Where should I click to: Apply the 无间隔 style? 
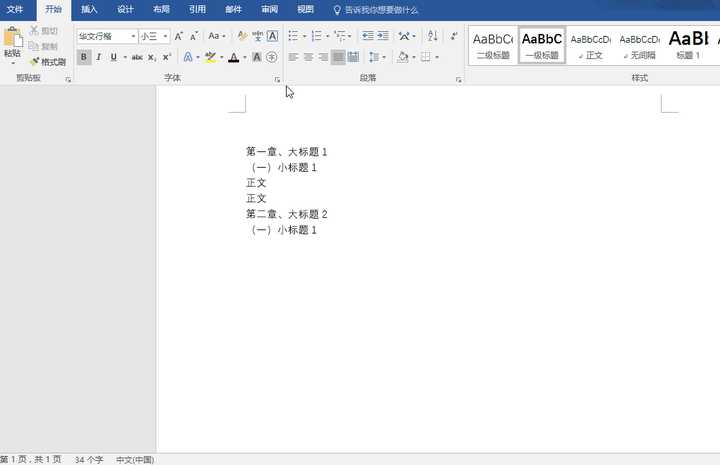pyautogui.click(x=639, y=45)
